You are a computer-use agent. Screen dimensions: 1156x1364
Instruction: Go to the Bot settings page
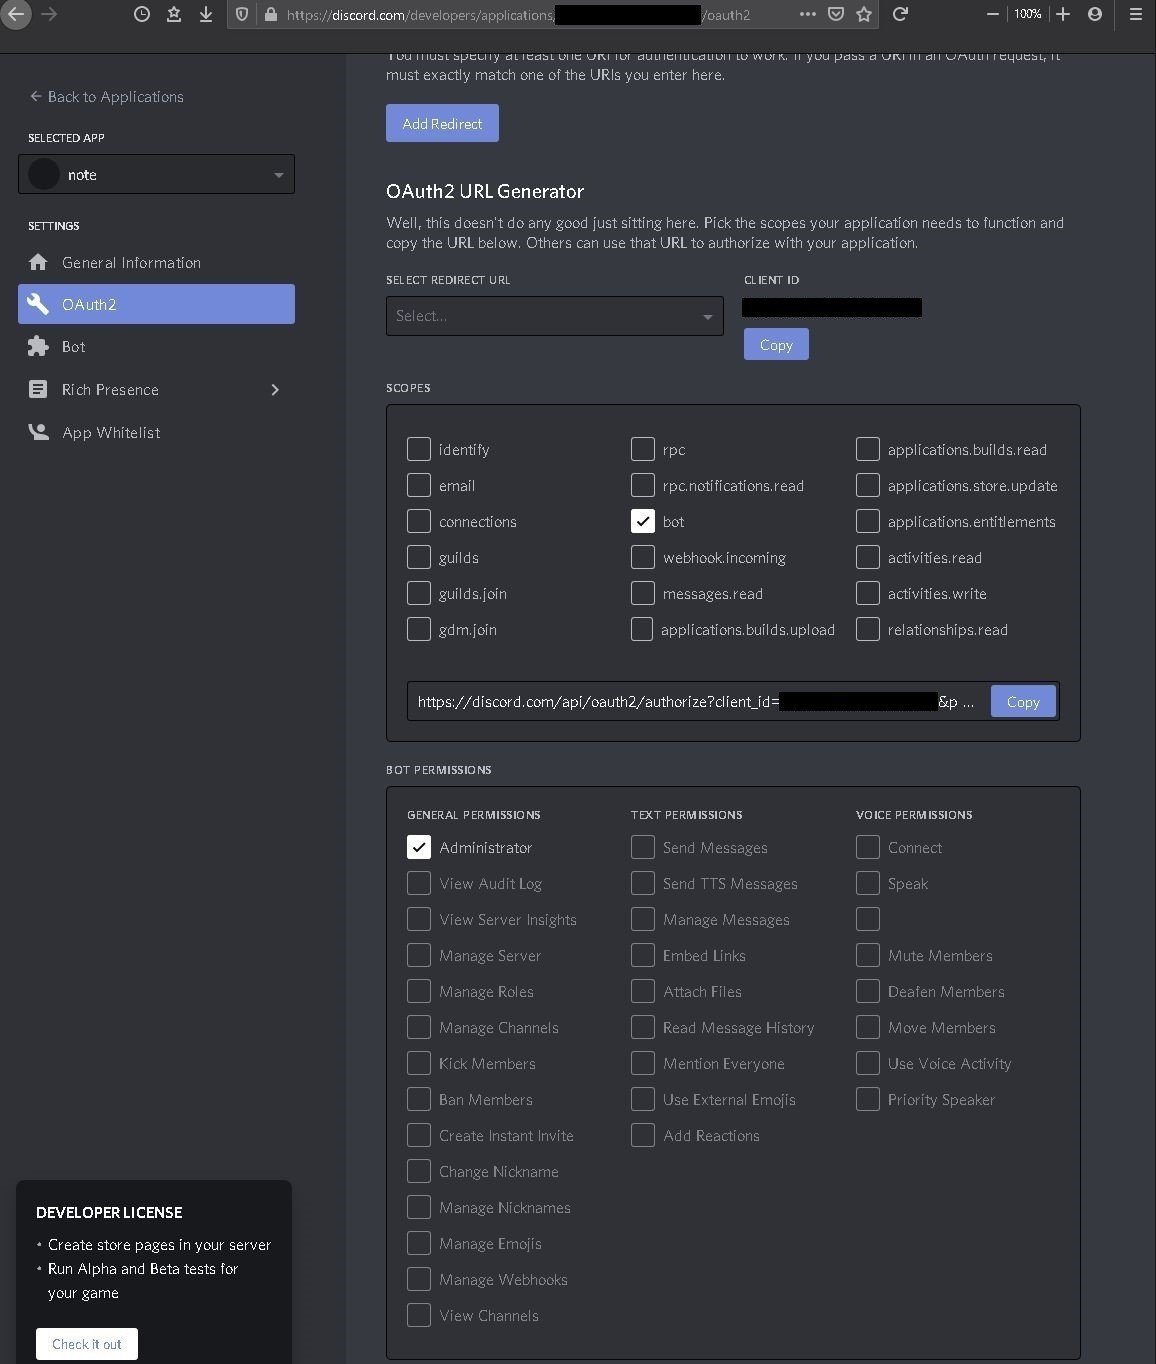tap(156, 346)
